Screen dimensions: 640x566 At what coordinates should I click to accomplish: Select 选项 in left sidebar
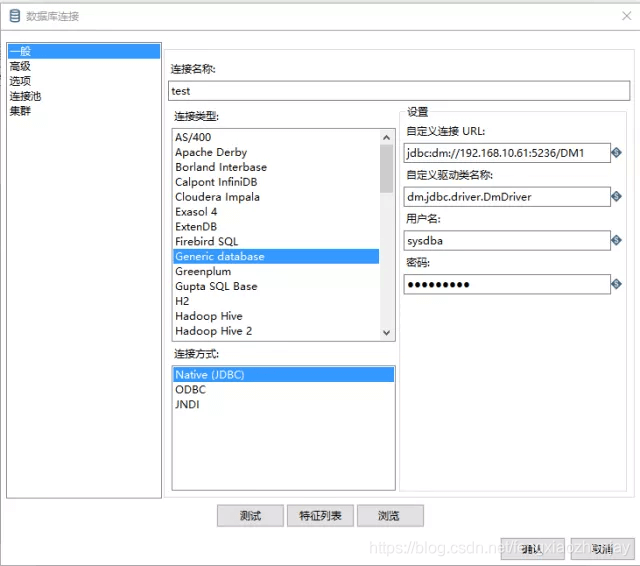pyautogui.click(x=20, y=81)
